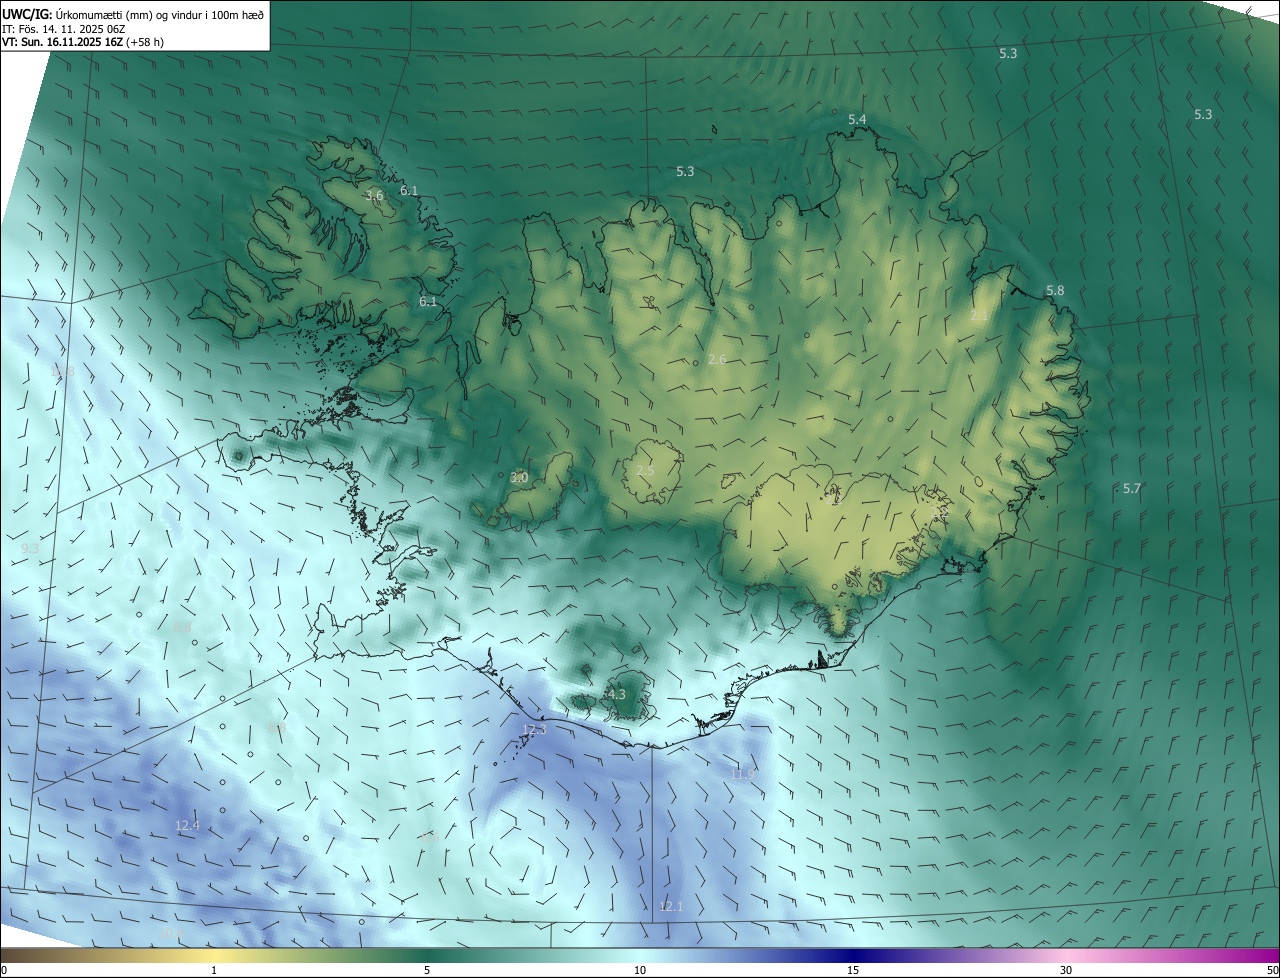This screenshot has height=978, width=1280.
Task: Click the 12.4 value over the southwest ocean
Action: pyautogui.click(x=187, y=826)
